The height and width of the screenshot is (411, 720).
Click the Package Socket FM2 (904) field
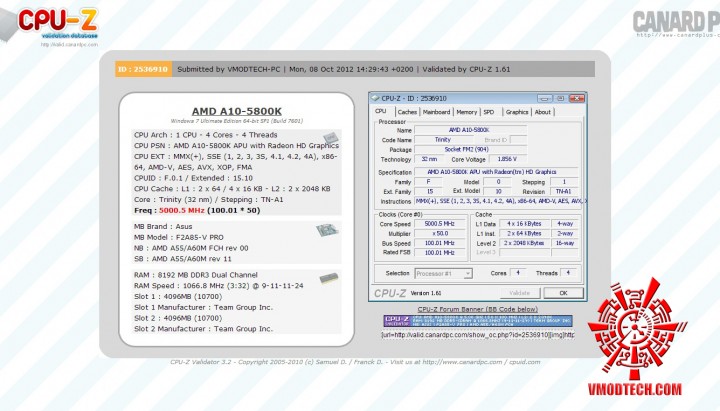(471, 149)
